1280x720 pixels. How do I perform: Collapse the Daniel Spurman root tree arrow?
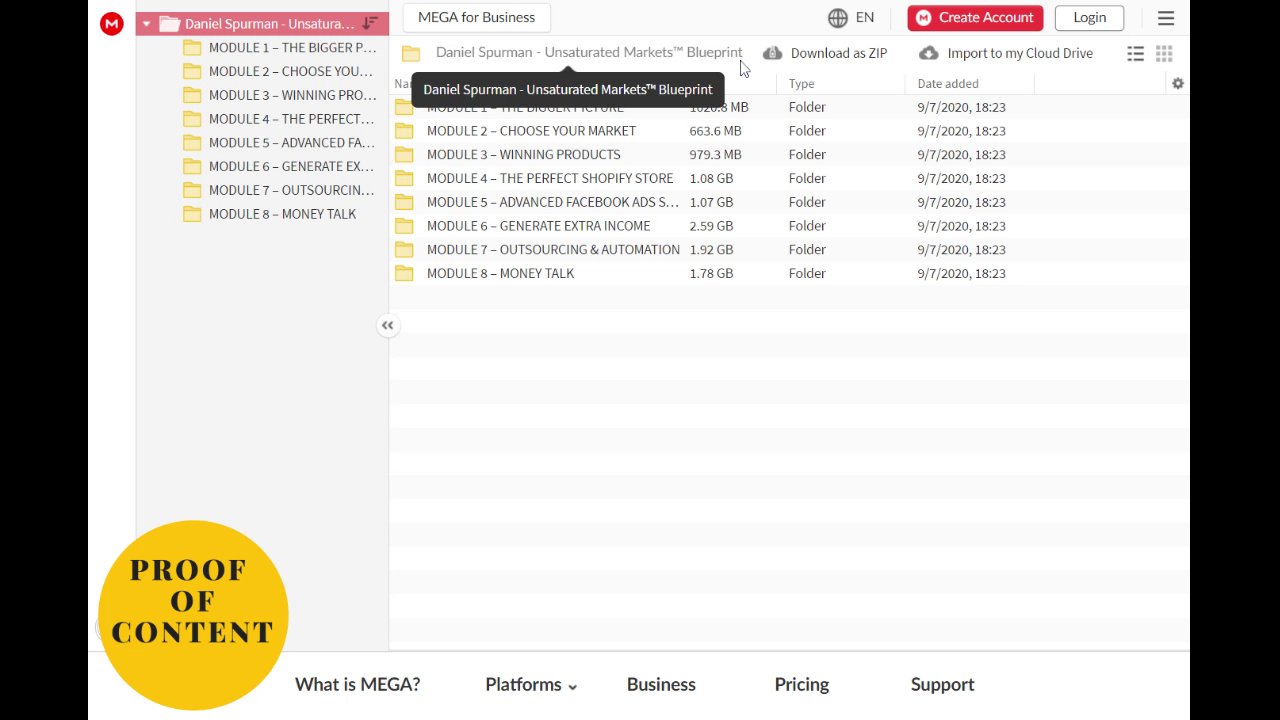(146, 24)
